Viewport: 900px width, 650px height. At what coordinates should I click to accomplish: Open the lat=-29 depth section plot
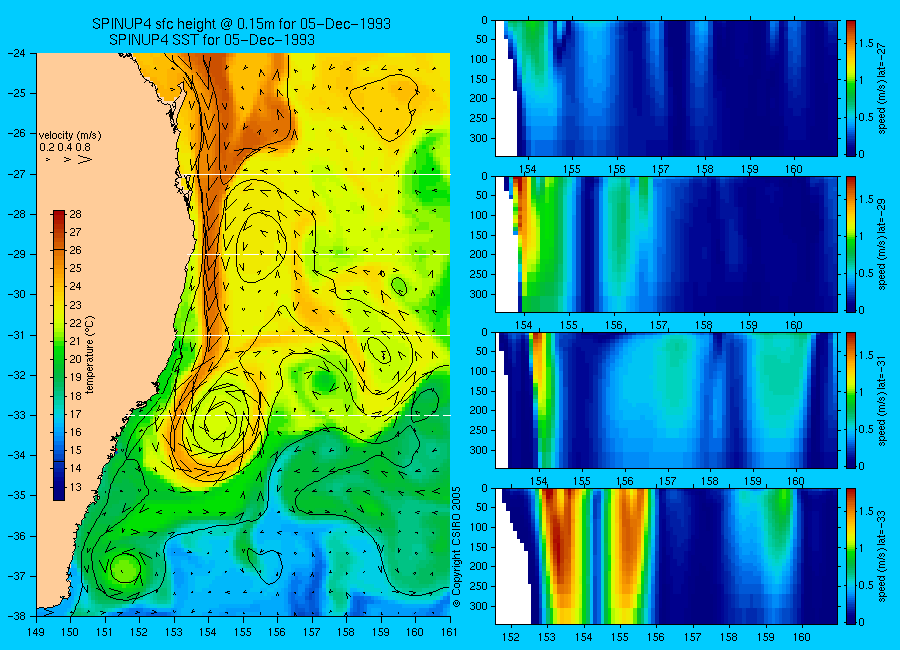666,244
